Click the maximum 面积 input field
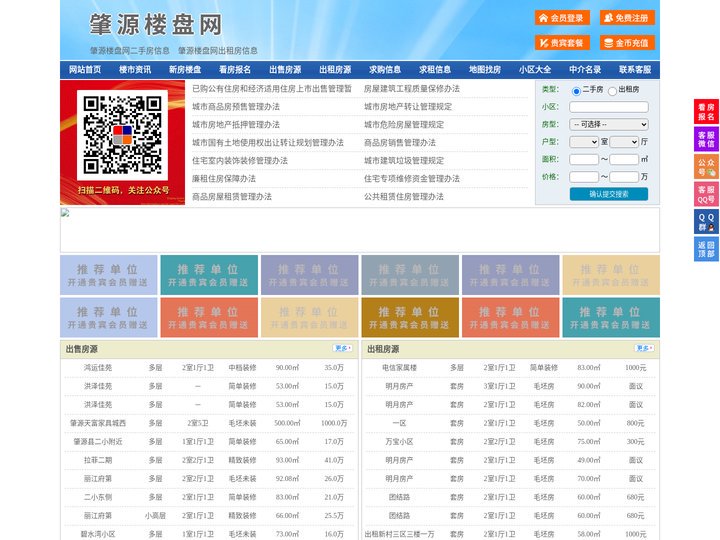720x540 pixels. tap(624, 159)
